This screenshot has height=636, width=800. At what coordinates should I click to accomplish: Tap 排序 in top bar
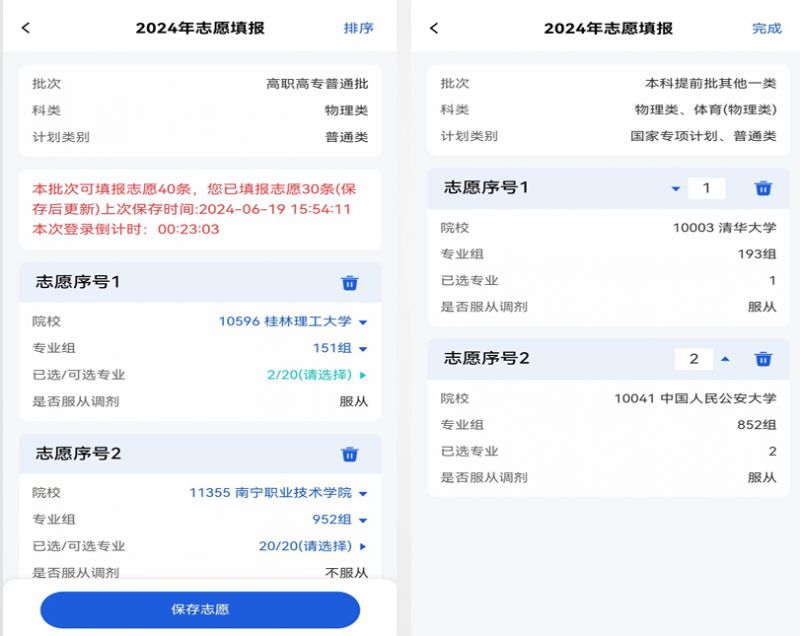(358, 28)
